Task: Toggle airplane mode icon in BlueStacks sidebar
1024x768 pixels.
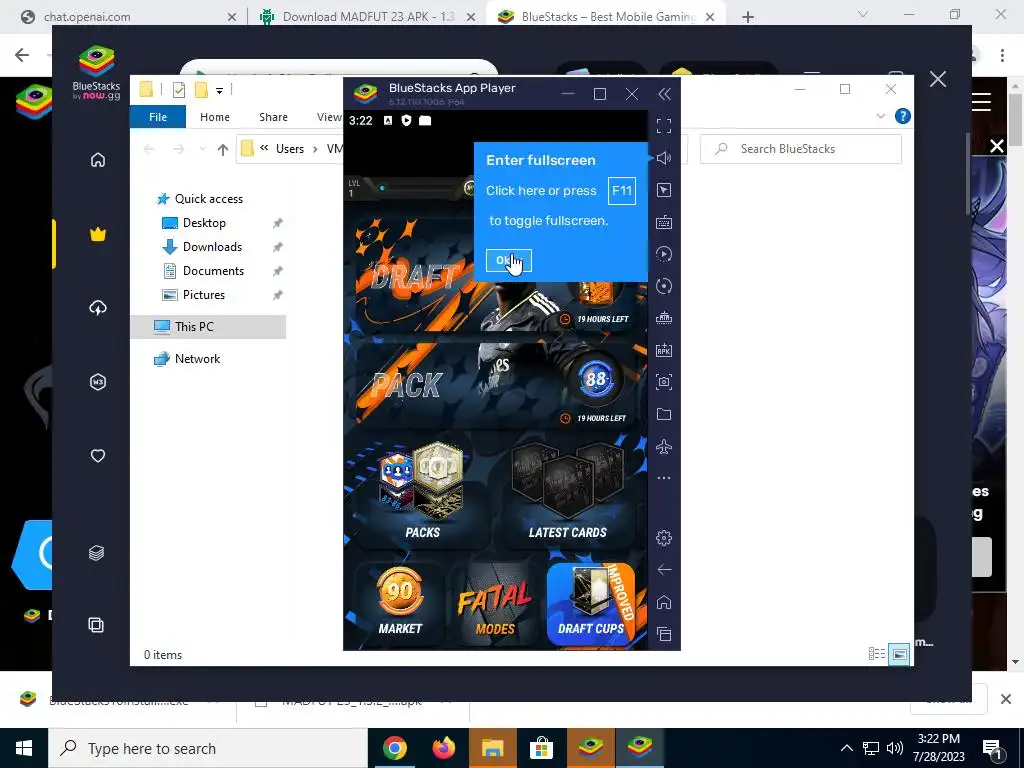Action: click(x=664, y=447)
